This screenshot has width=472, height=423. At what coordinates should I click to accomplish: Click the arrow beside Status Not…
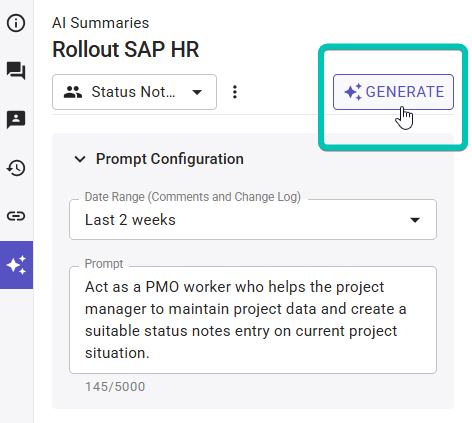[x=197, y=92]
